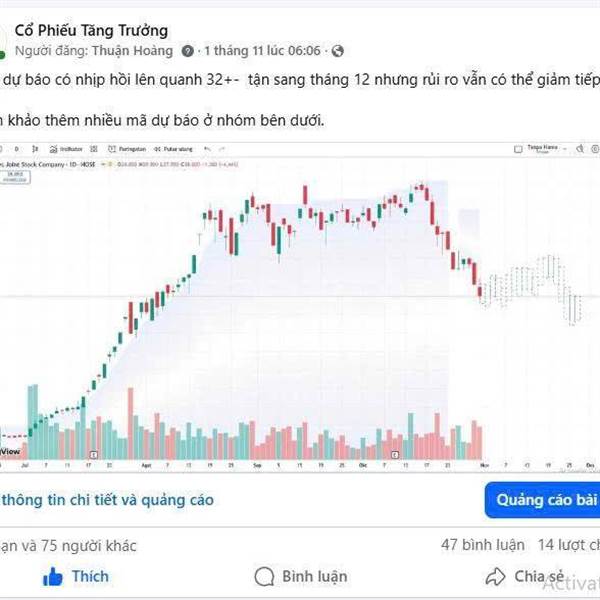This screenshot has width=600, height=600.
Task: Start Putar ulang replay mode
Action: pos(173,149)
